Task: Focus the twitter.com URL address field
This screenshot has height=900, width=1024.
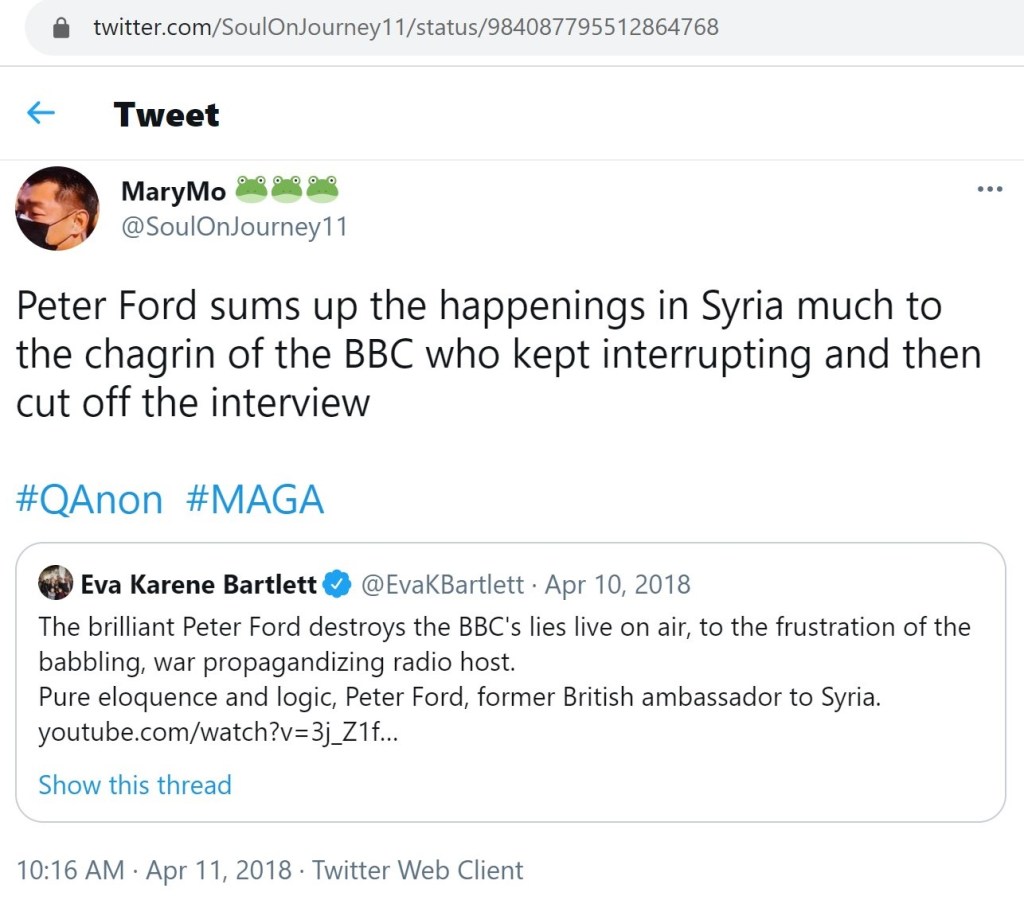Action: click(x=405, y=28)
